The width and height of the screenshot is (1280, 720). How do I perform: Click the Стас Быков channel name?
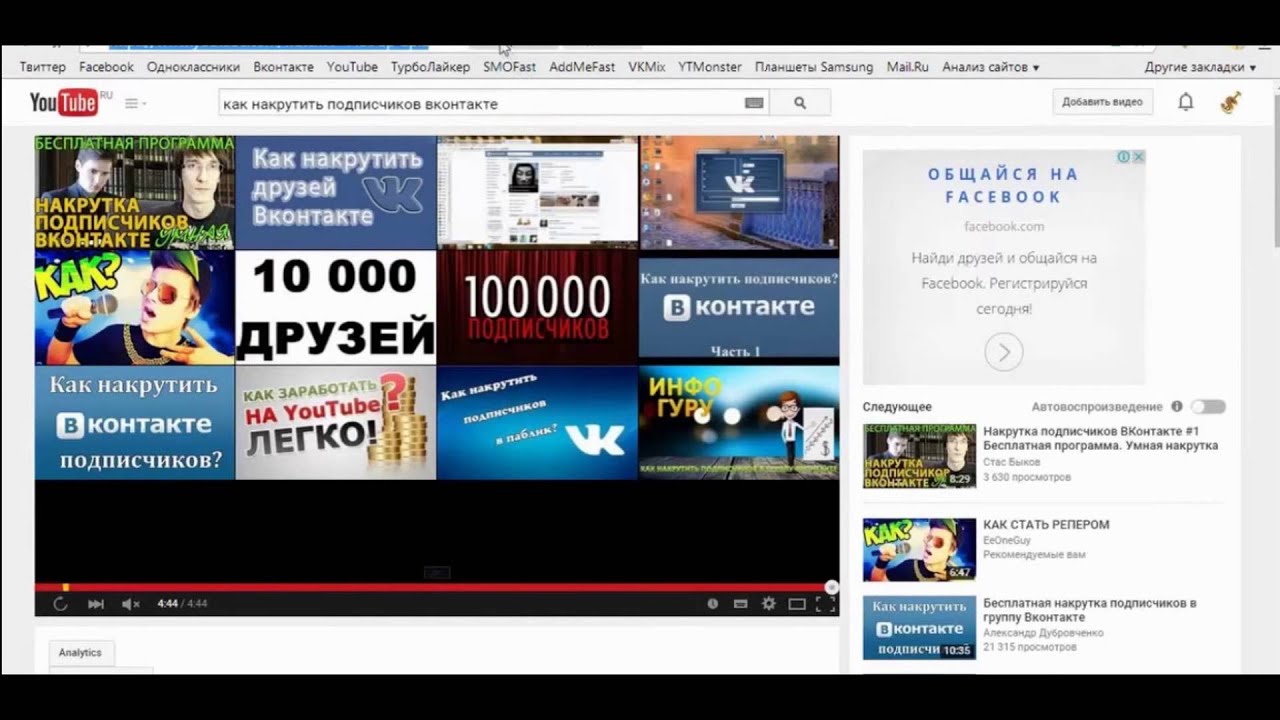pyautogui.click(x=1011, y=462)
